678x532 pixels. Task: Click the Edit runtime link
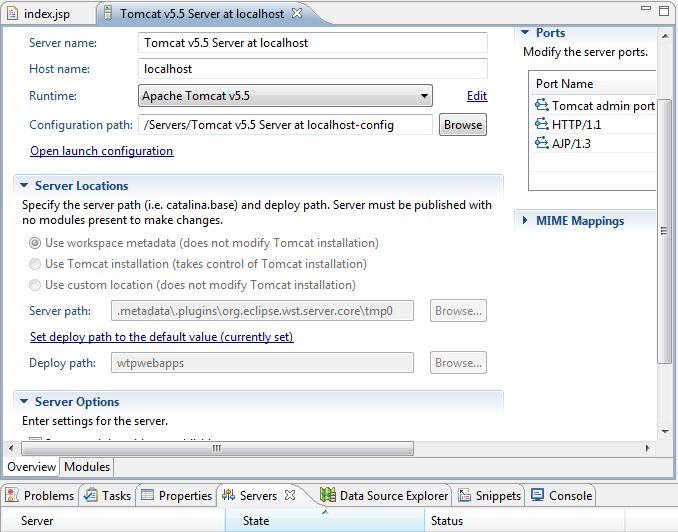tap(477, 96)
